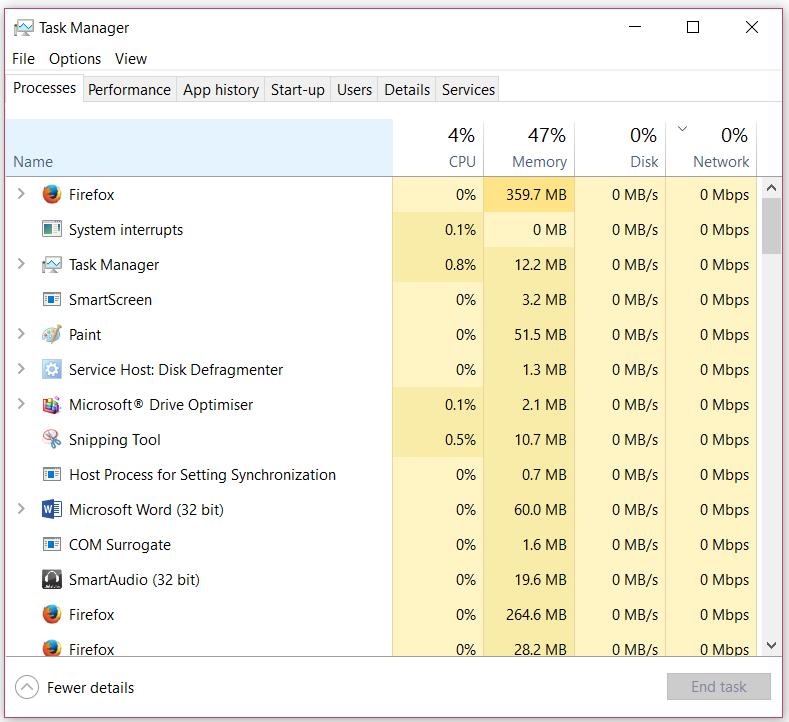Switch to the App history tab

tap(221, 90)
